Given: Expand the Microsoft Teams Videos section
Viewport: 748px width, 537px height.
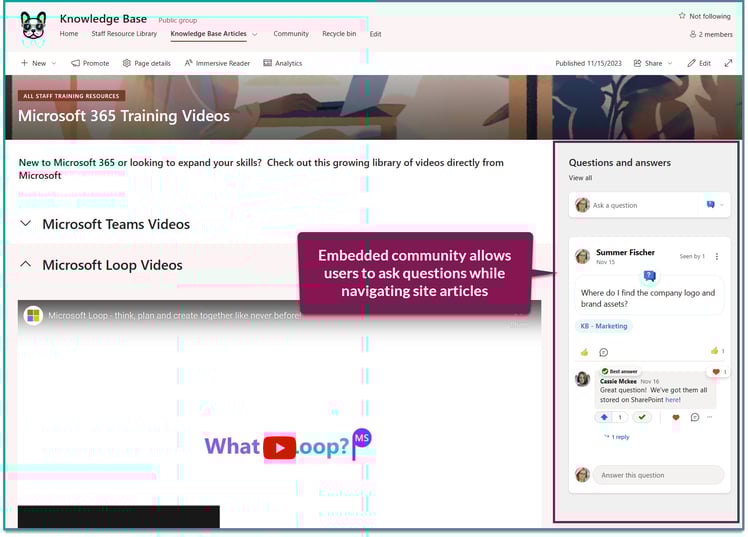Looking at the screenshot, I should click(26, 224).
